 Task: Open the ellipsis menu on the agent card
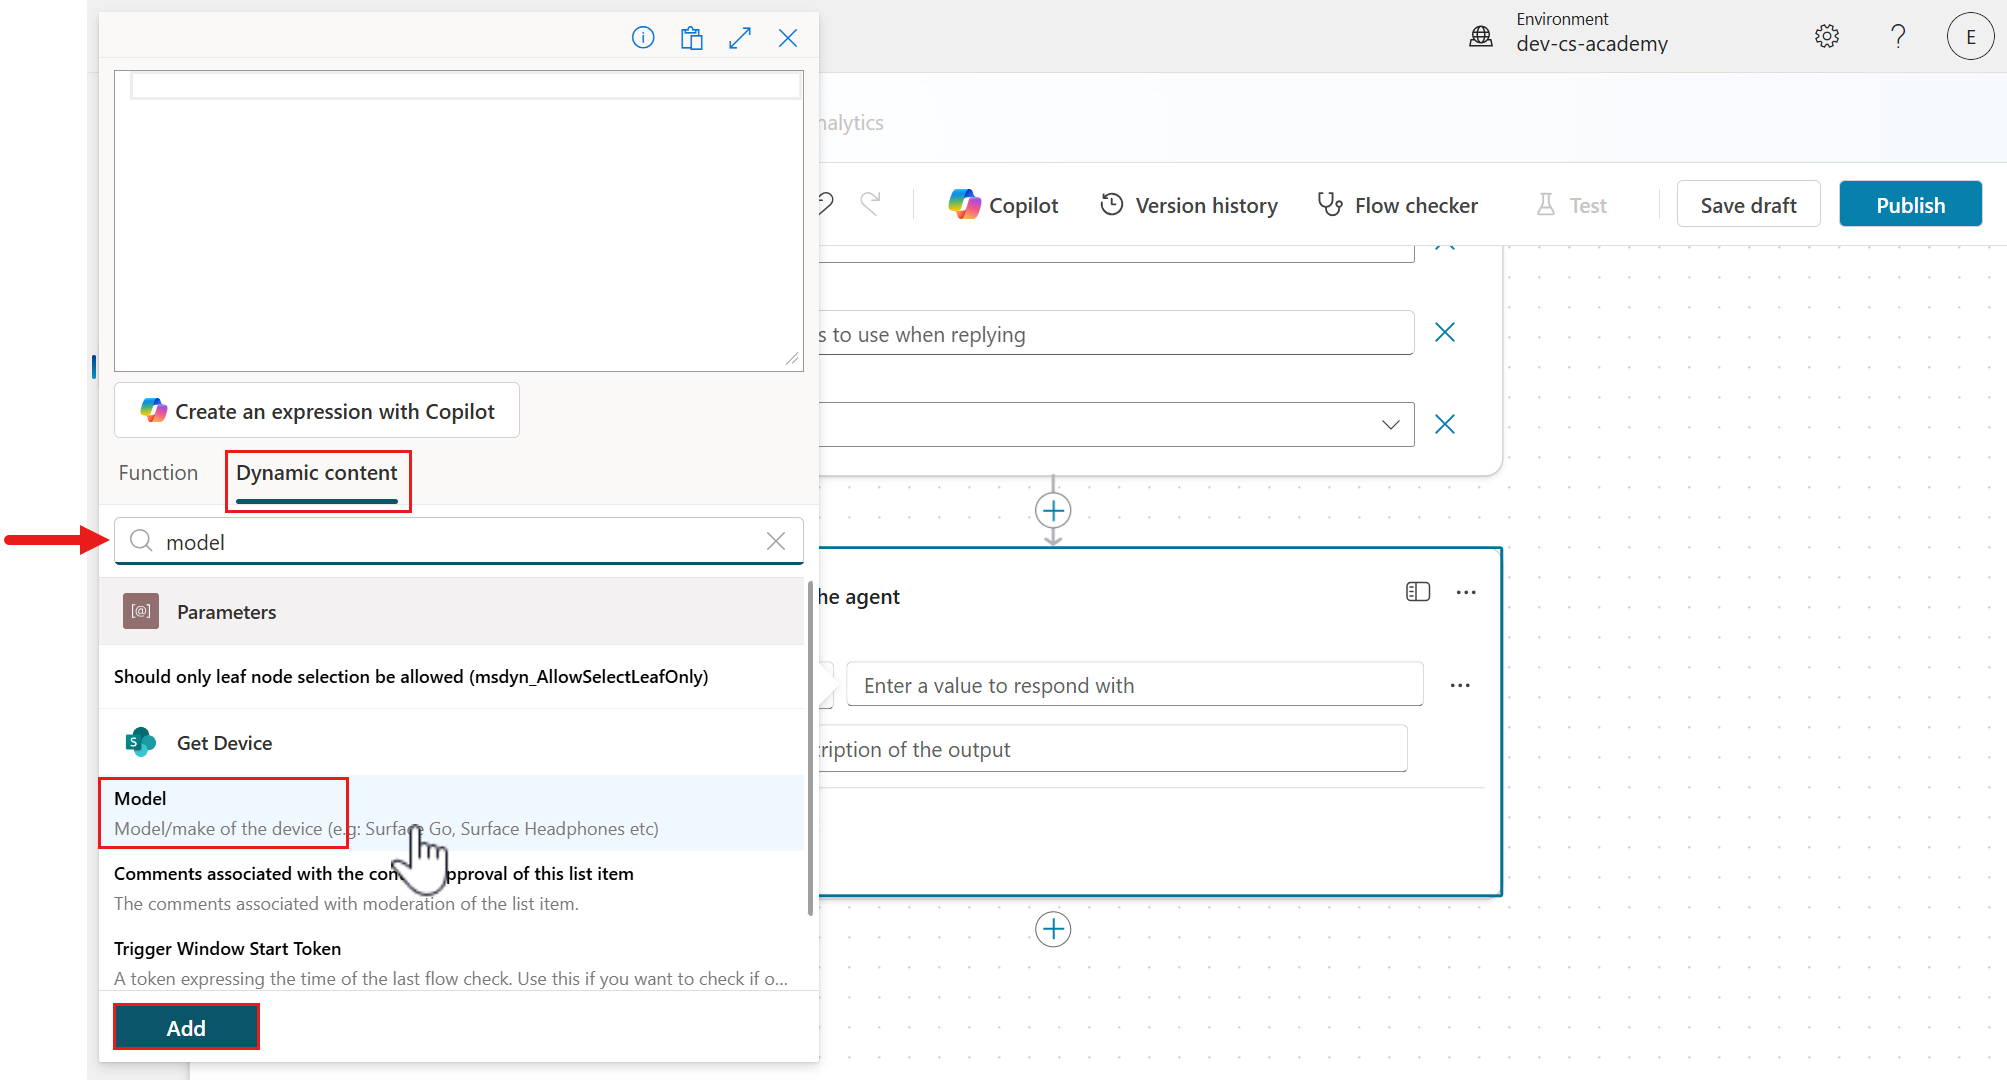point(1466,592)
